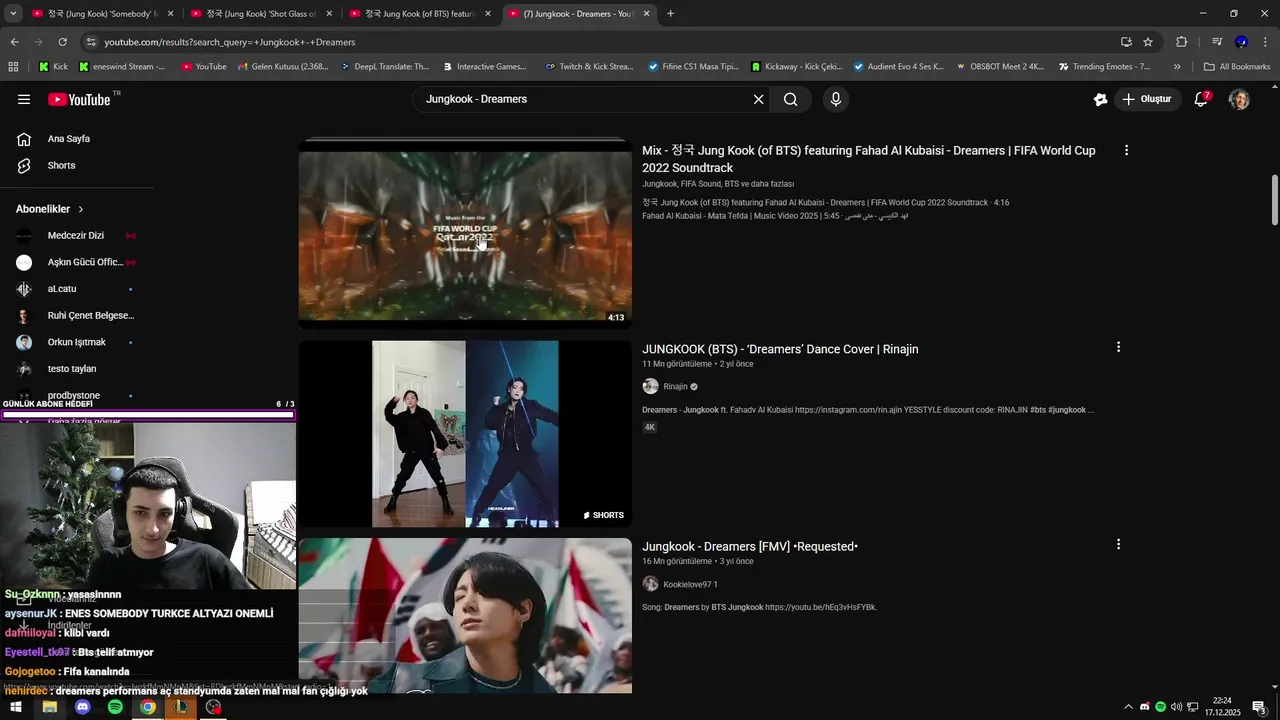Start voice search with microphone icon
The height and width of the screenshot is (720, 1280).
(x=836, y=99)
